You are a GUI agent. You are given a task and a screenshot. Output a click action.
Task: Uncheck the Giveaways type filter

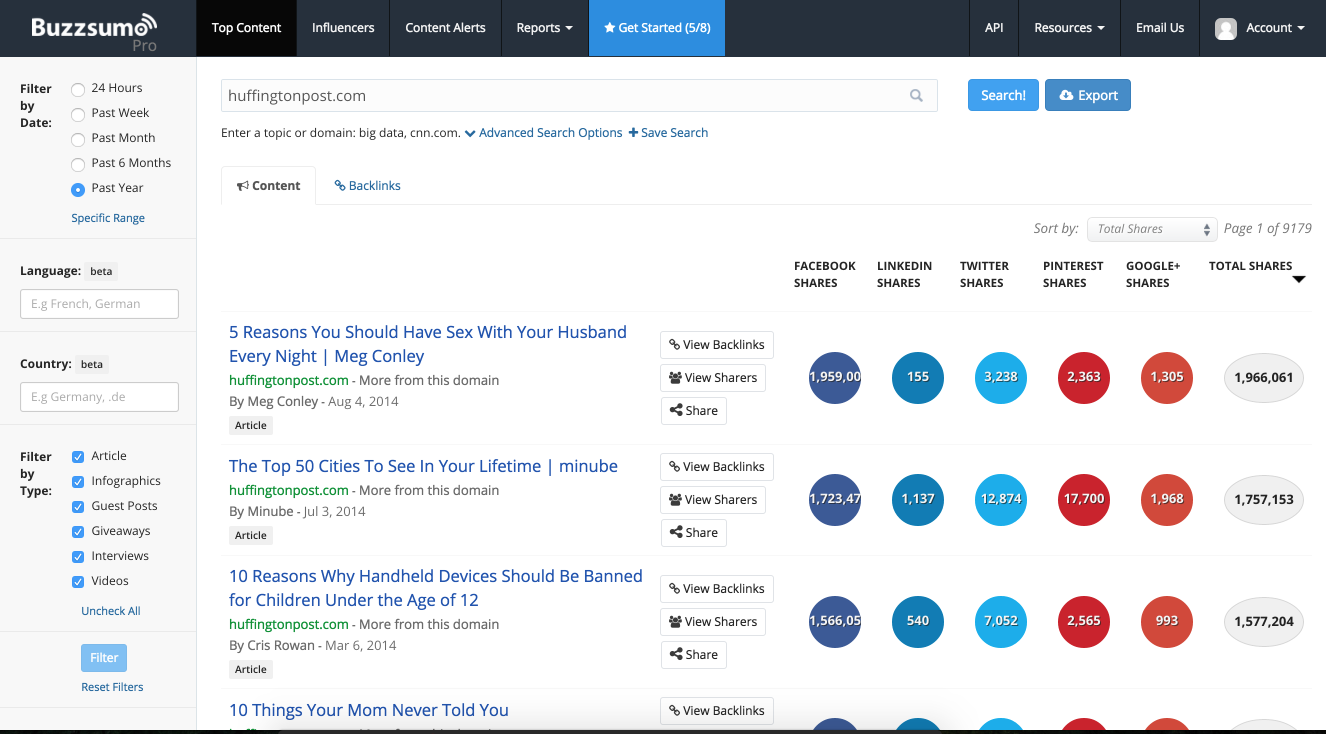78,532
